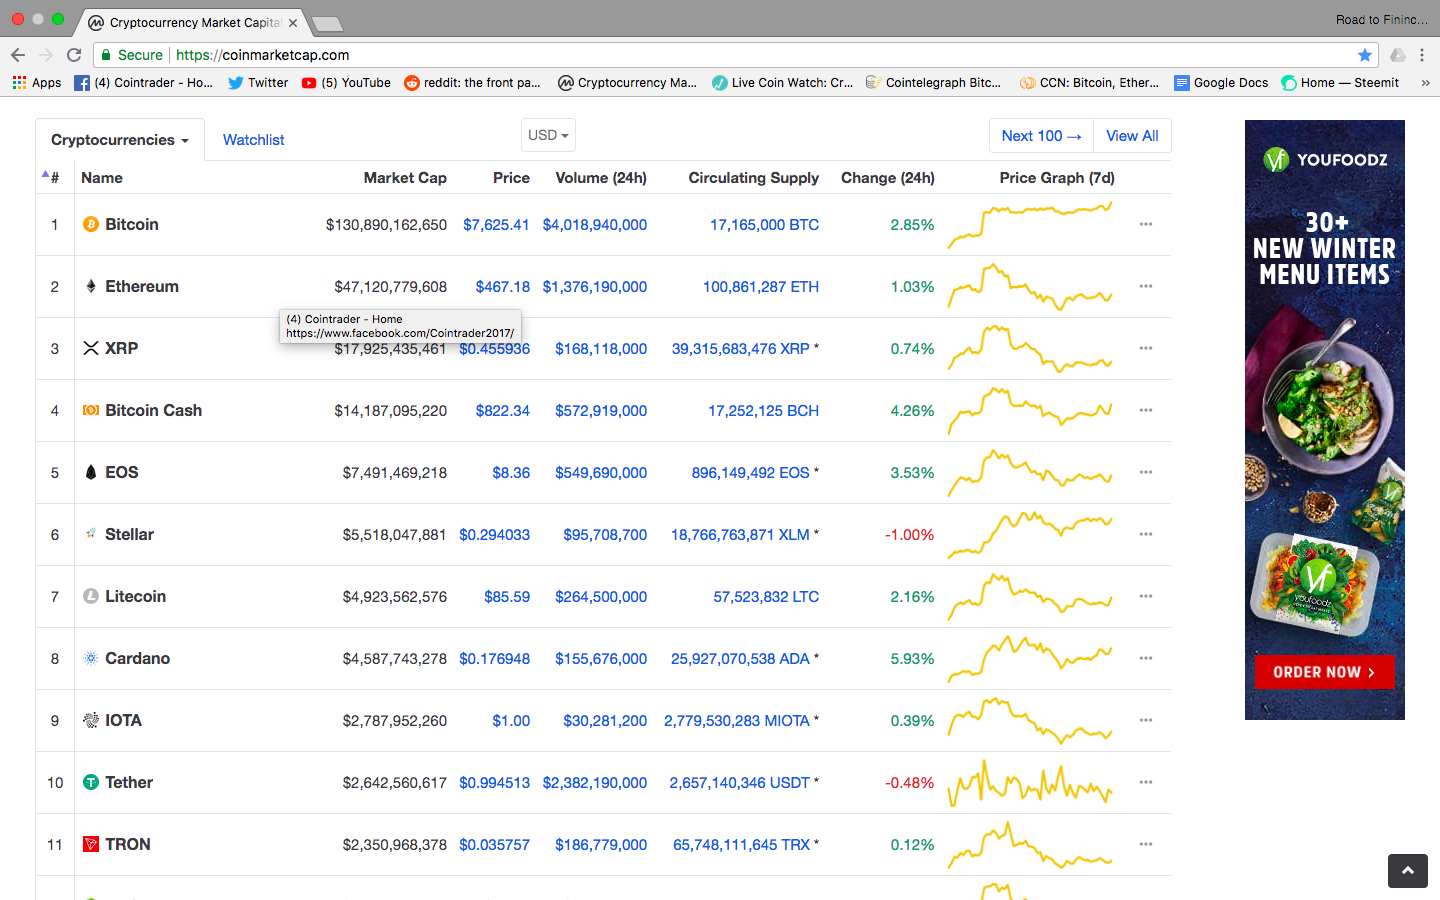Click the Next 100 button
The image size is (1440, 900).
coord(1041,136)
